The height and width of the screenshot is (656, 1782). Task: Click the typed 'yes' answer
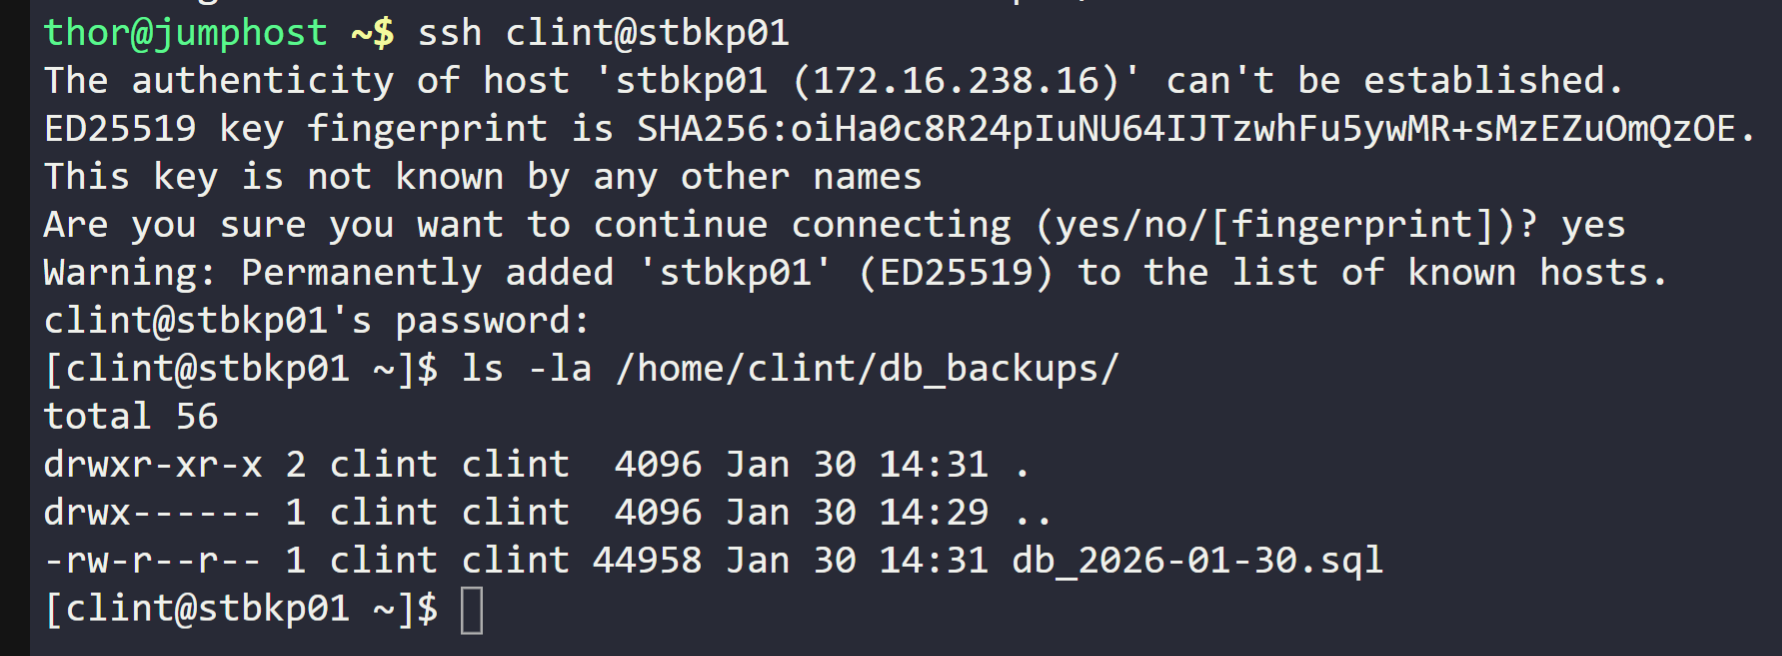[x=1593, y=225]
